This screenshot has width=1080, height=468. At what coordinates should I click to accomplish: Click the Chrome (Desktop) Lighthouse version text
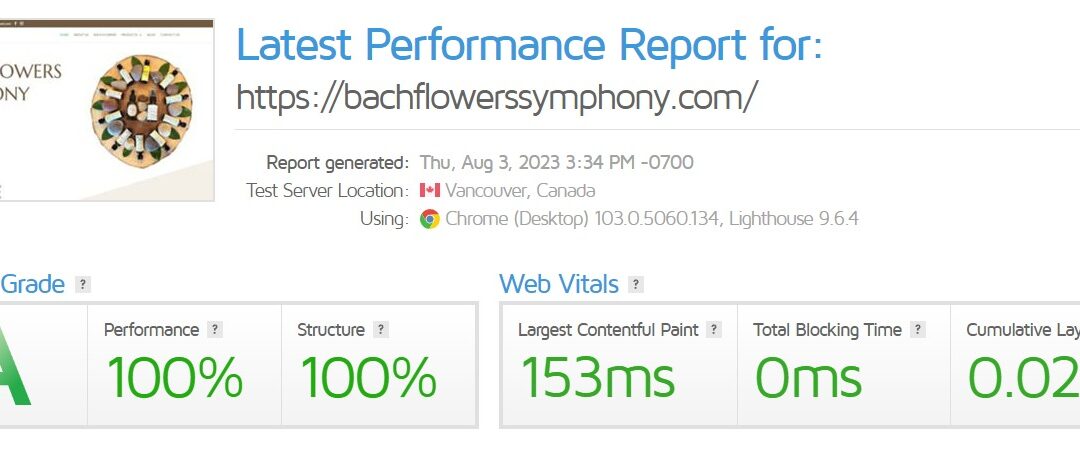652,219
